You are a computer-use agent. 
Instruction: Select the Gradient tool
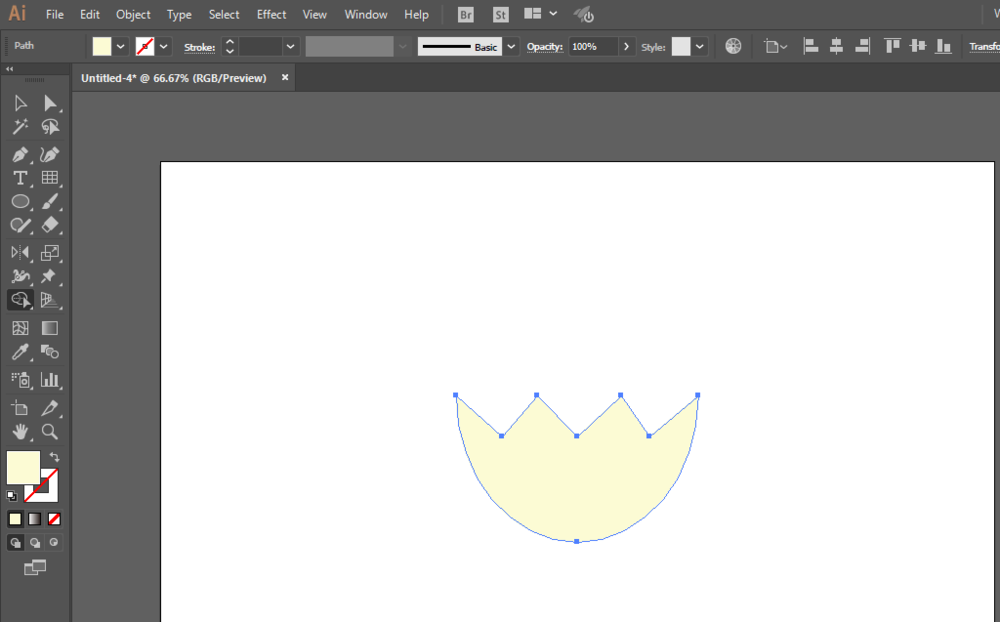pyautogui.click(x=50, y=328)
